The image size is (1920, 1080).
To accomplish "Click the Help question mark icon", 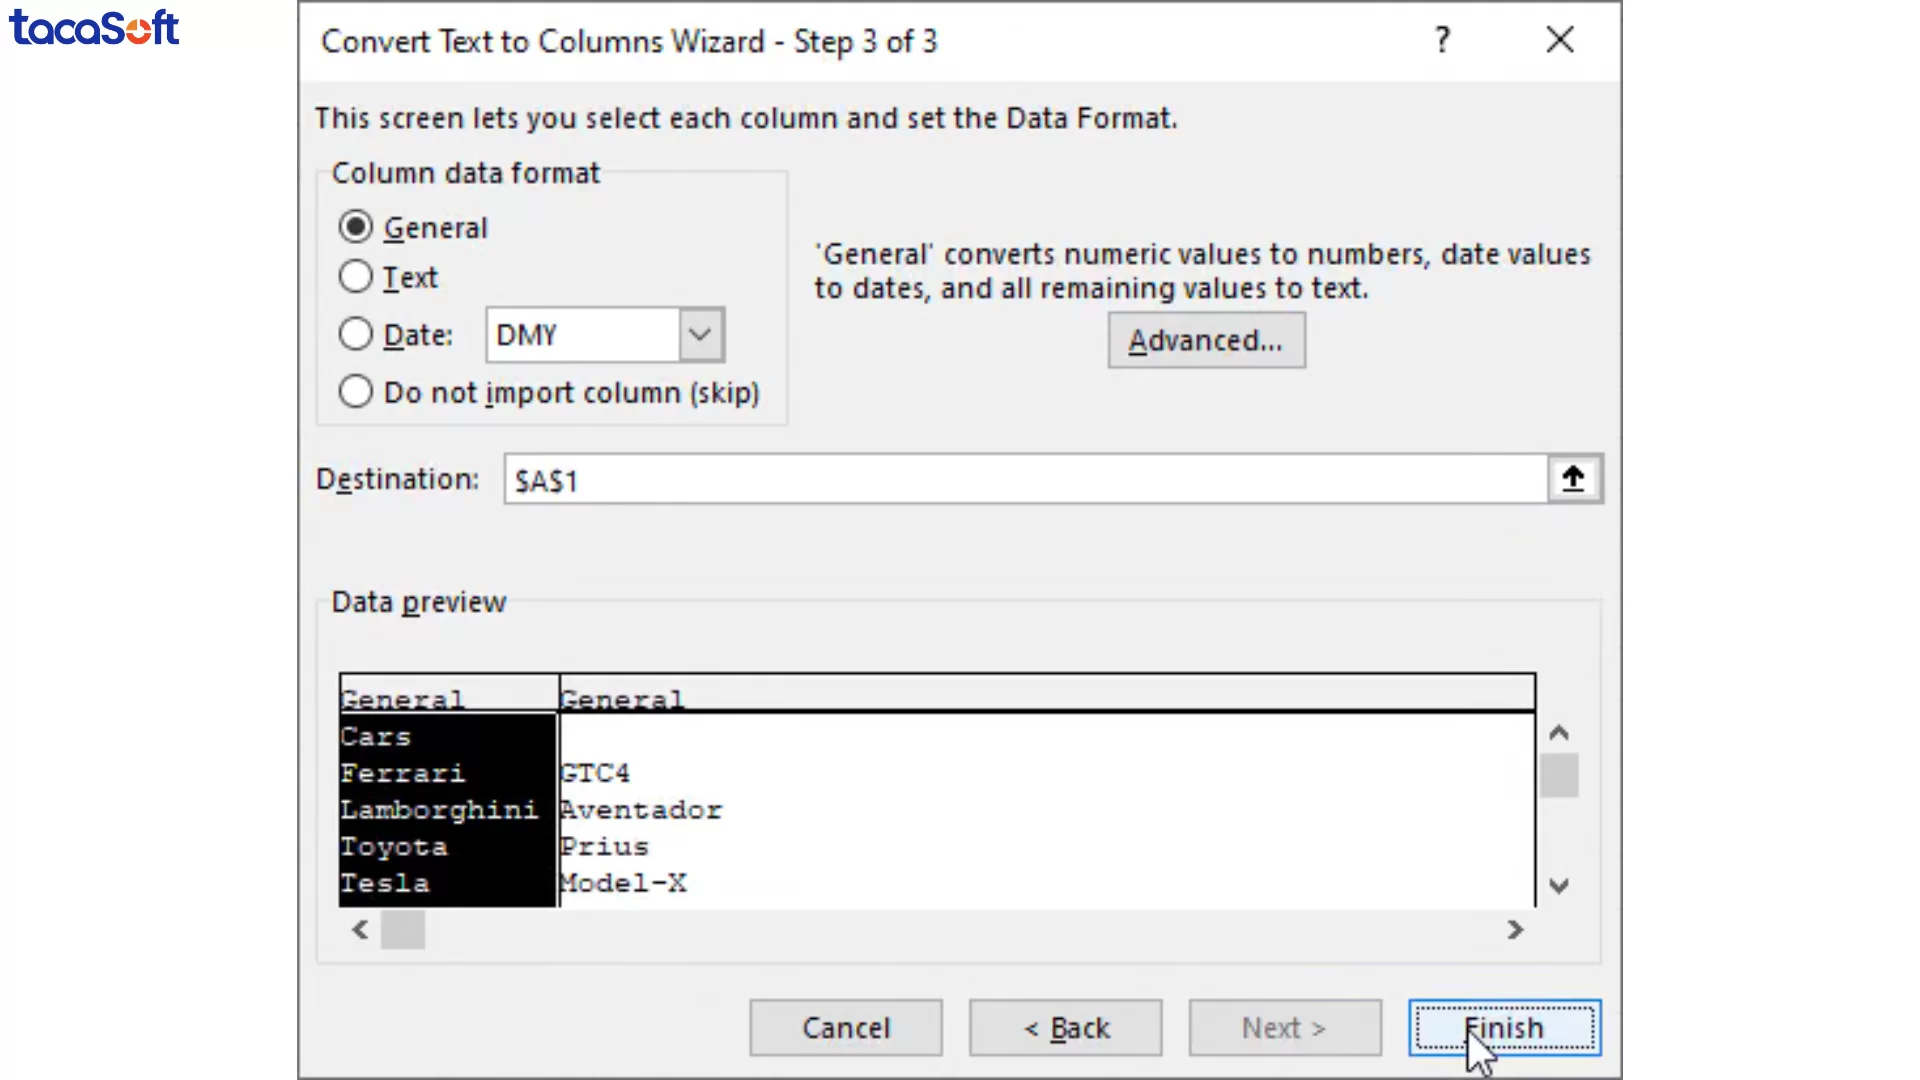I will (1442, 40).
